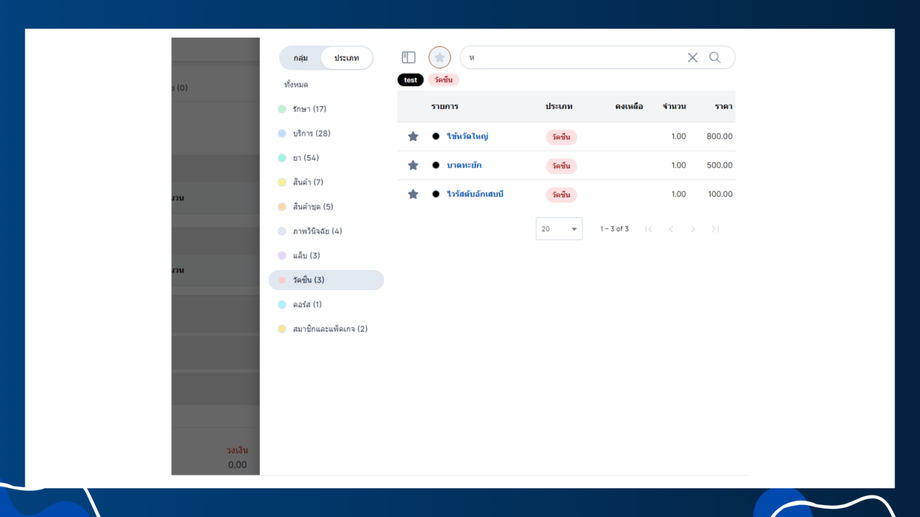
Task: Click black color dot on ไข้หวัดใหญ่ row
Action: point(435,136)
